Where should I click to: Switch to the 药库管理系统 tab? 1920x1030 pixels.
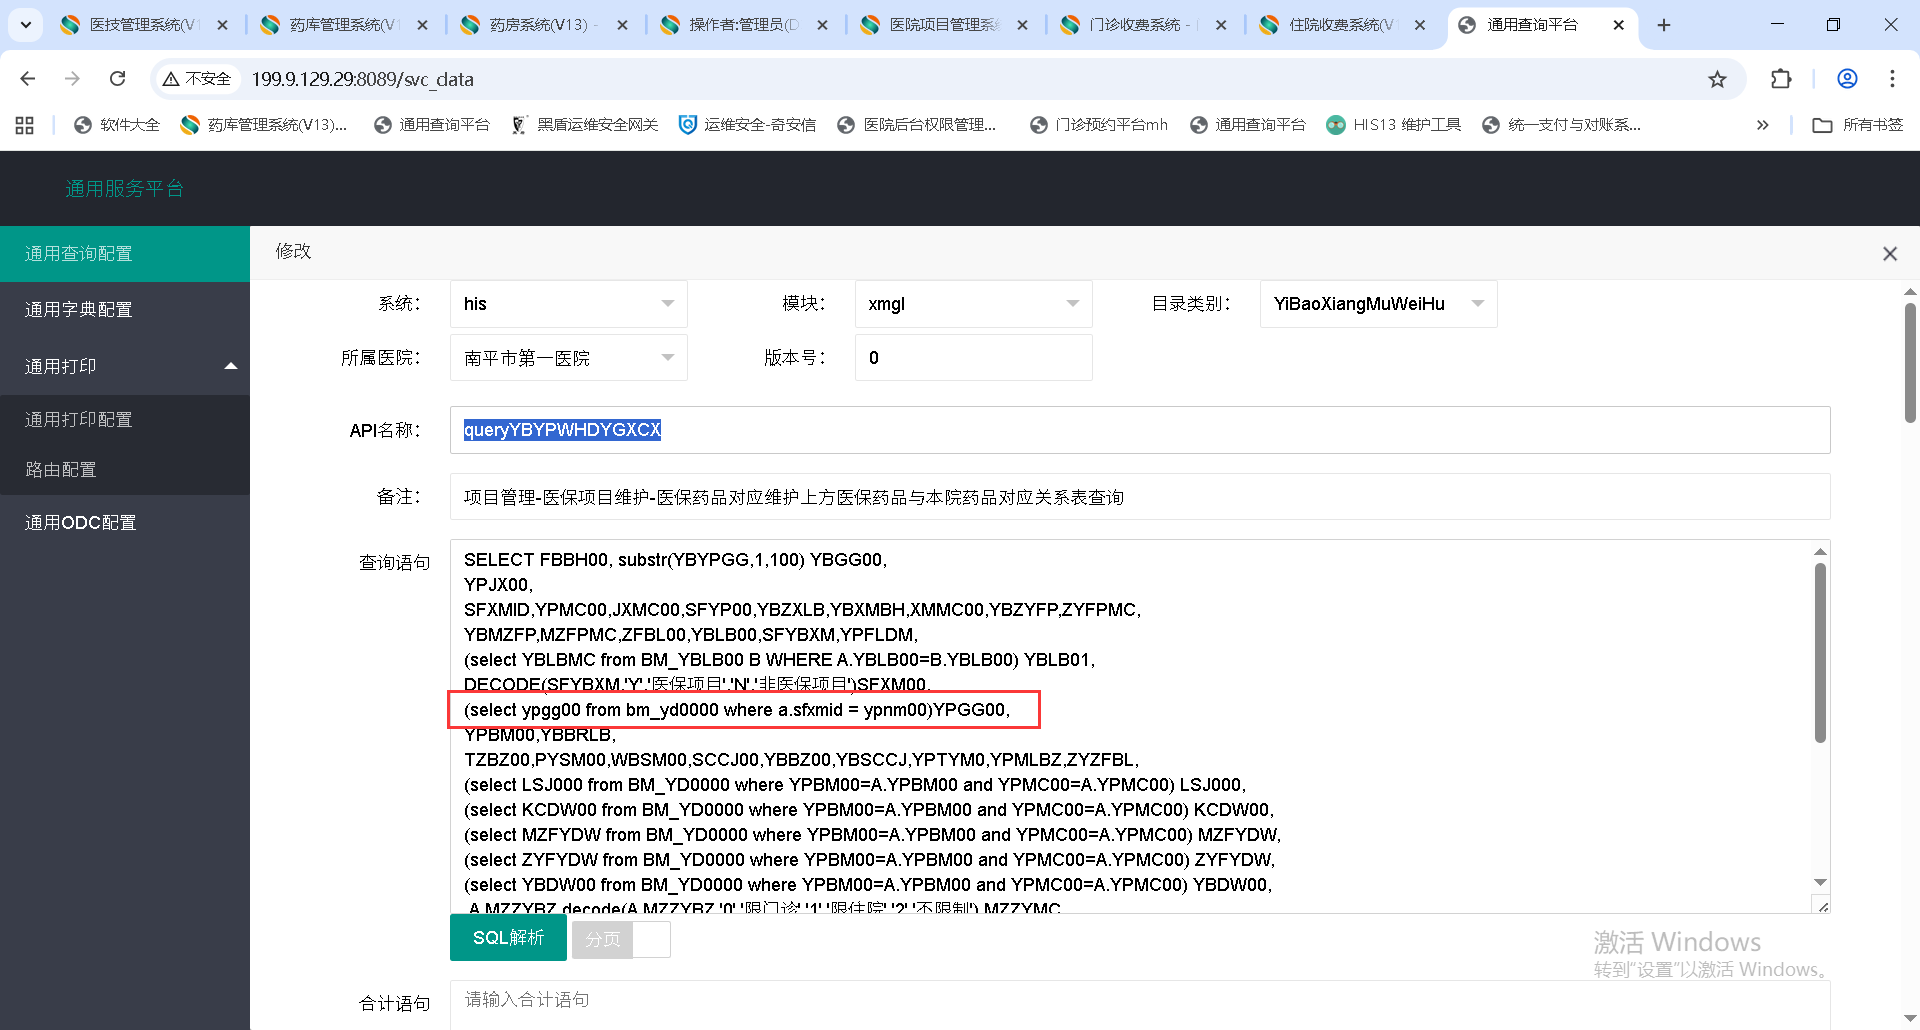[345, 25]
